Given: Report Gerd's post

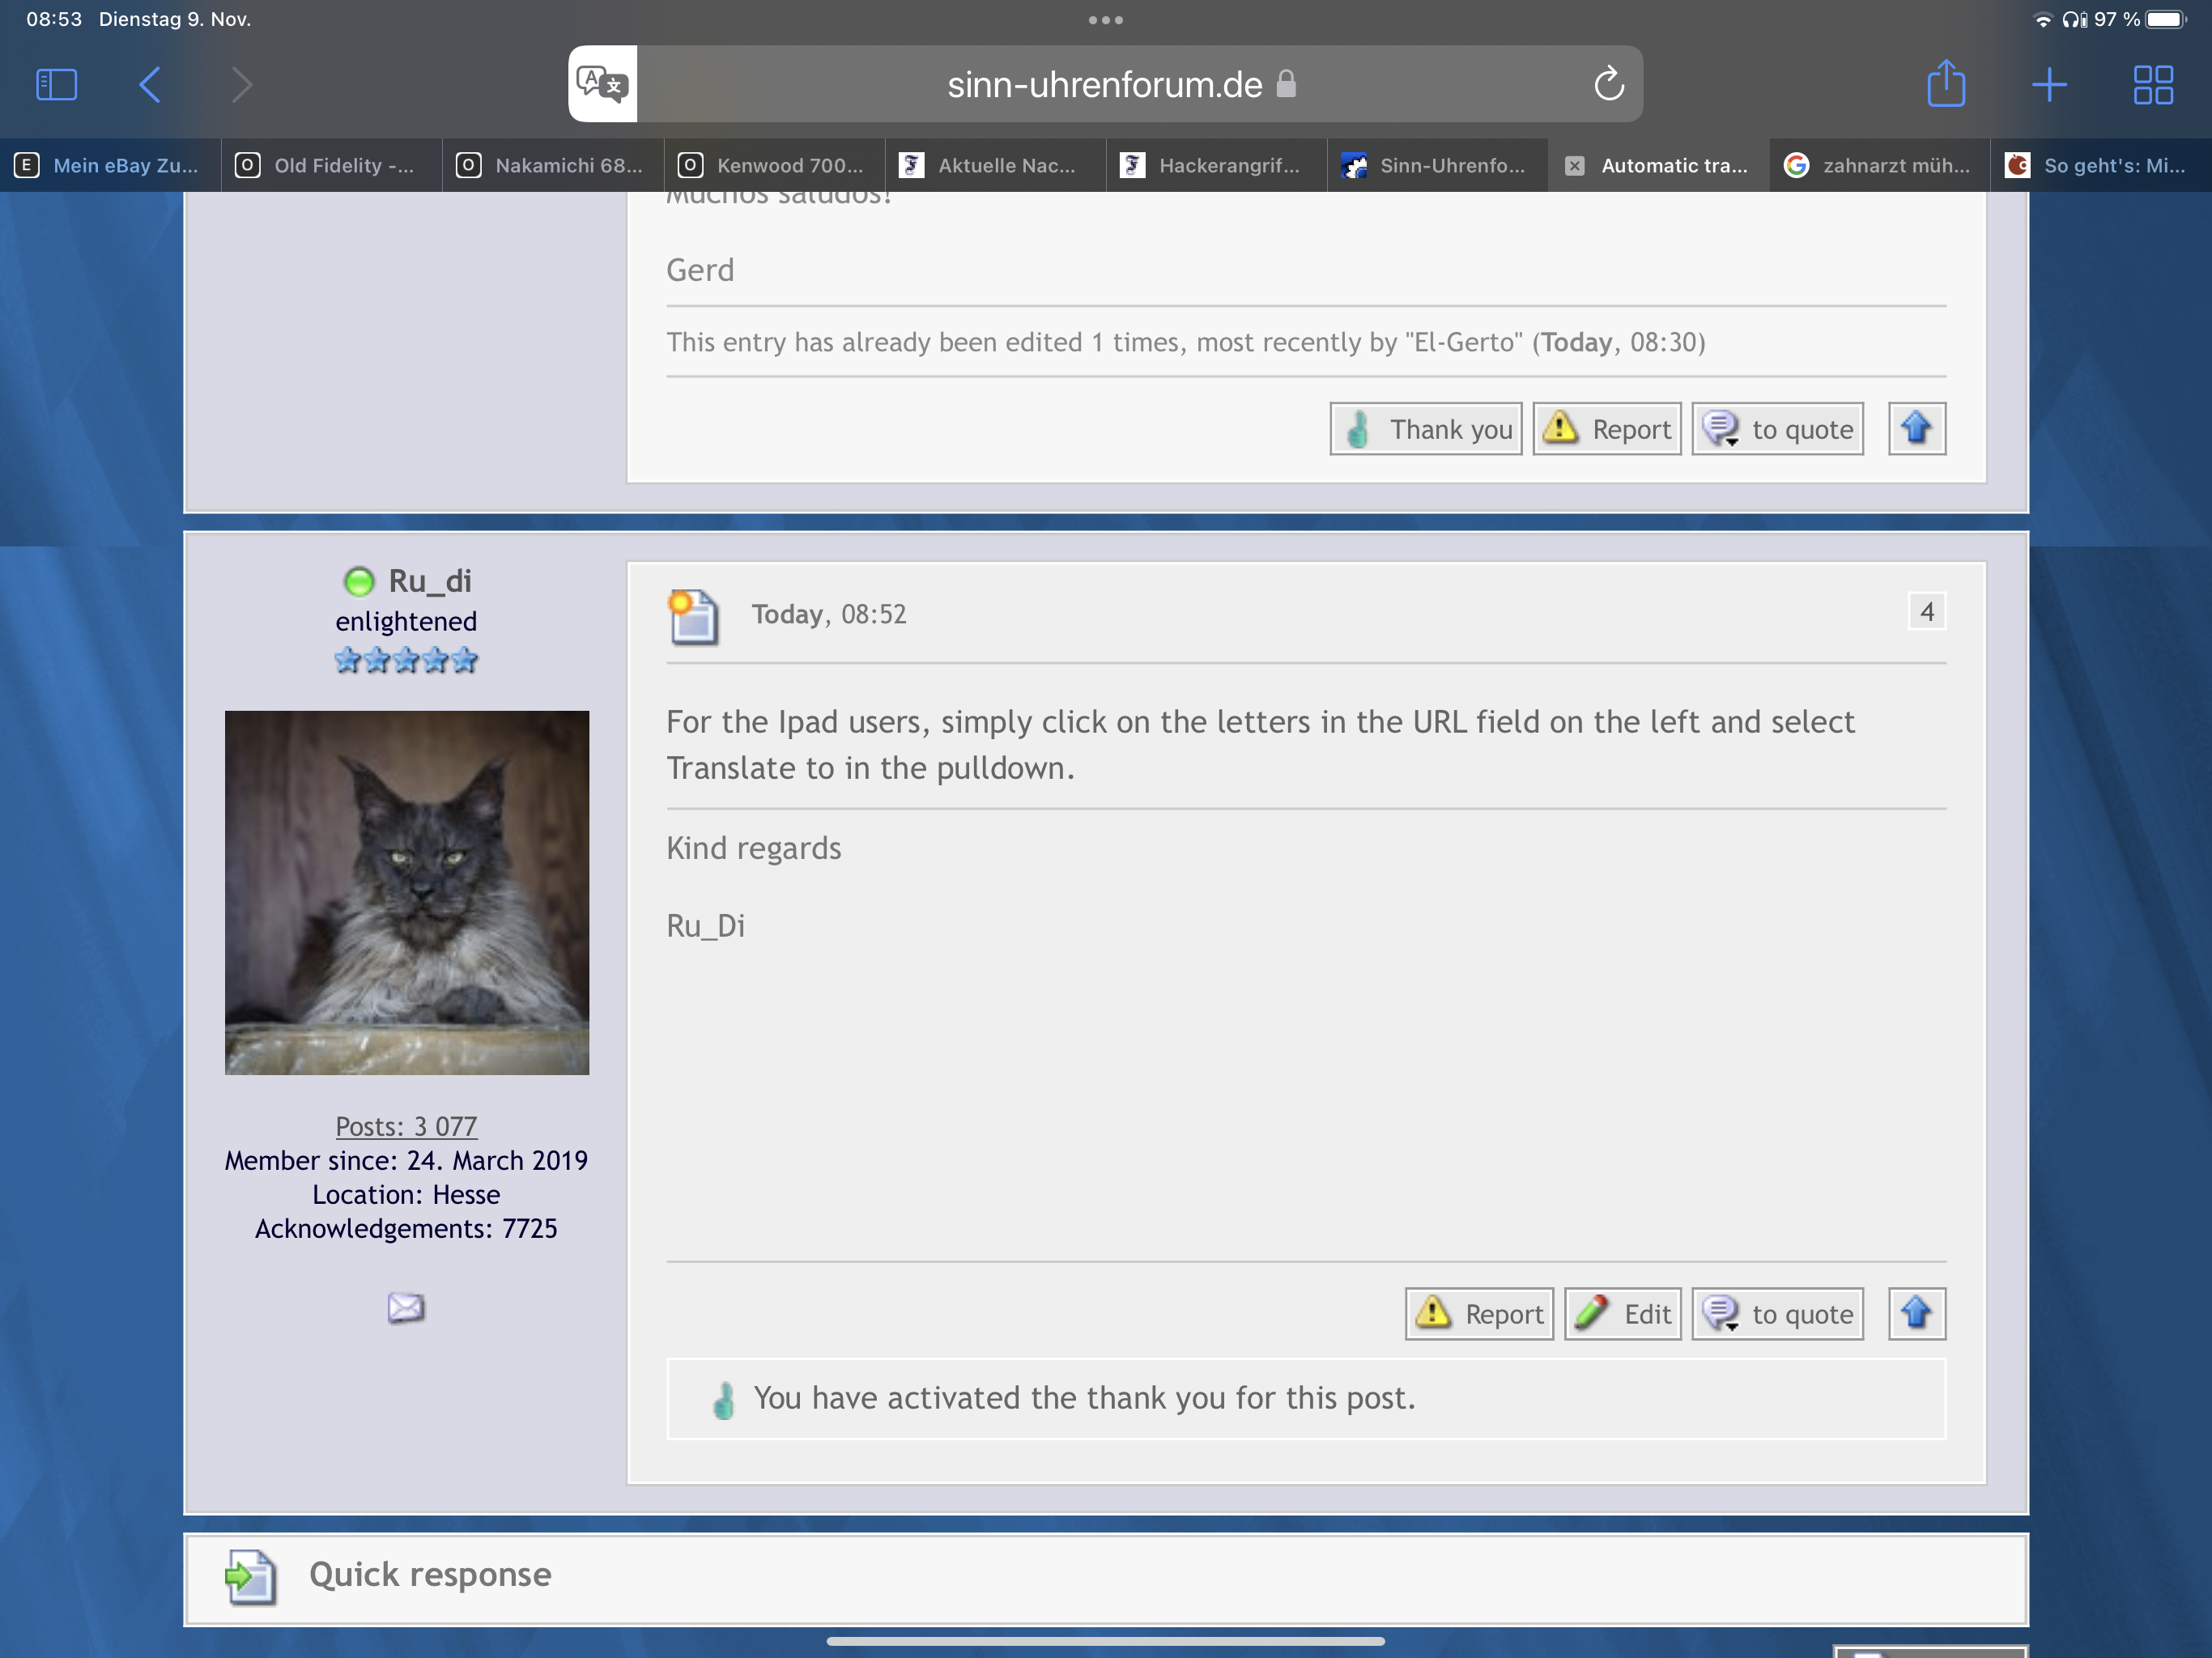Looking at the screenshot, I should coord(1607,429).
